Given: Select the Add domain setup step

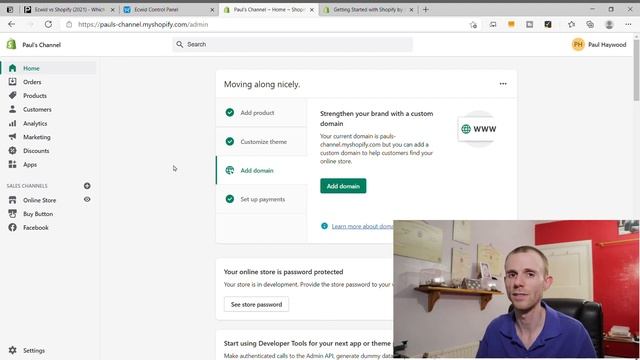Looking at the screenshot, I should pos(261,171).
